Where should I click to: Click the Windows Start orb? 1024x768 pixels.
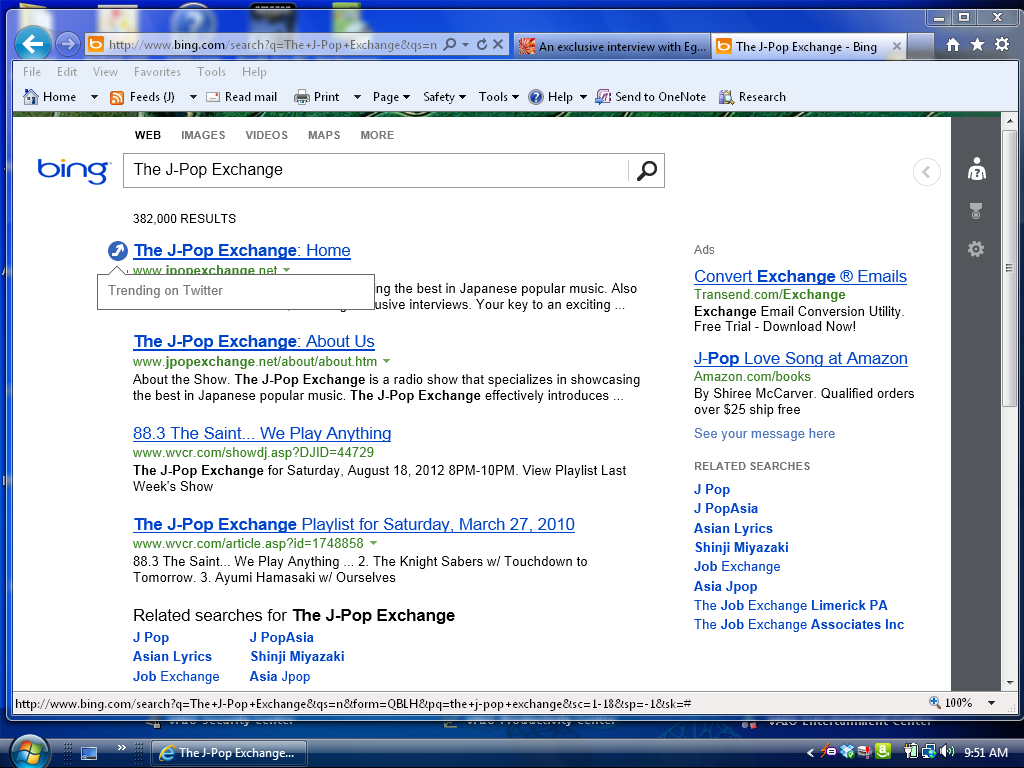(x=27, y=751)
